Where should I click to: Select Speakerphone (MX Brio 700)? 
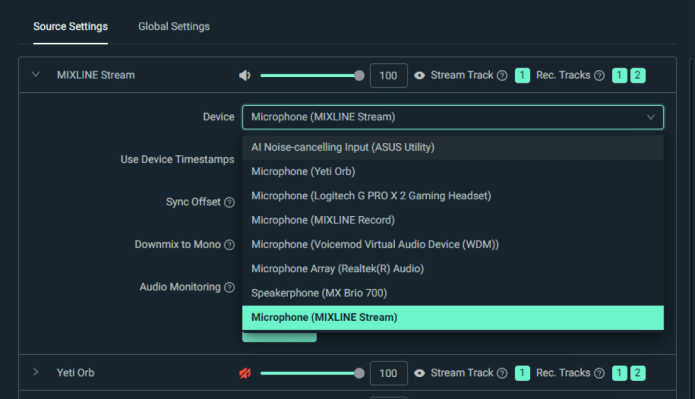(453, 293)
